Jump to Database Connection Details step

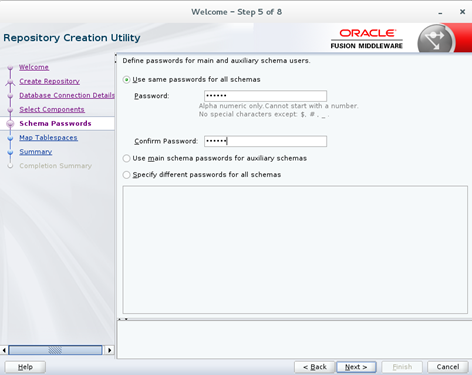click(67, 95)
